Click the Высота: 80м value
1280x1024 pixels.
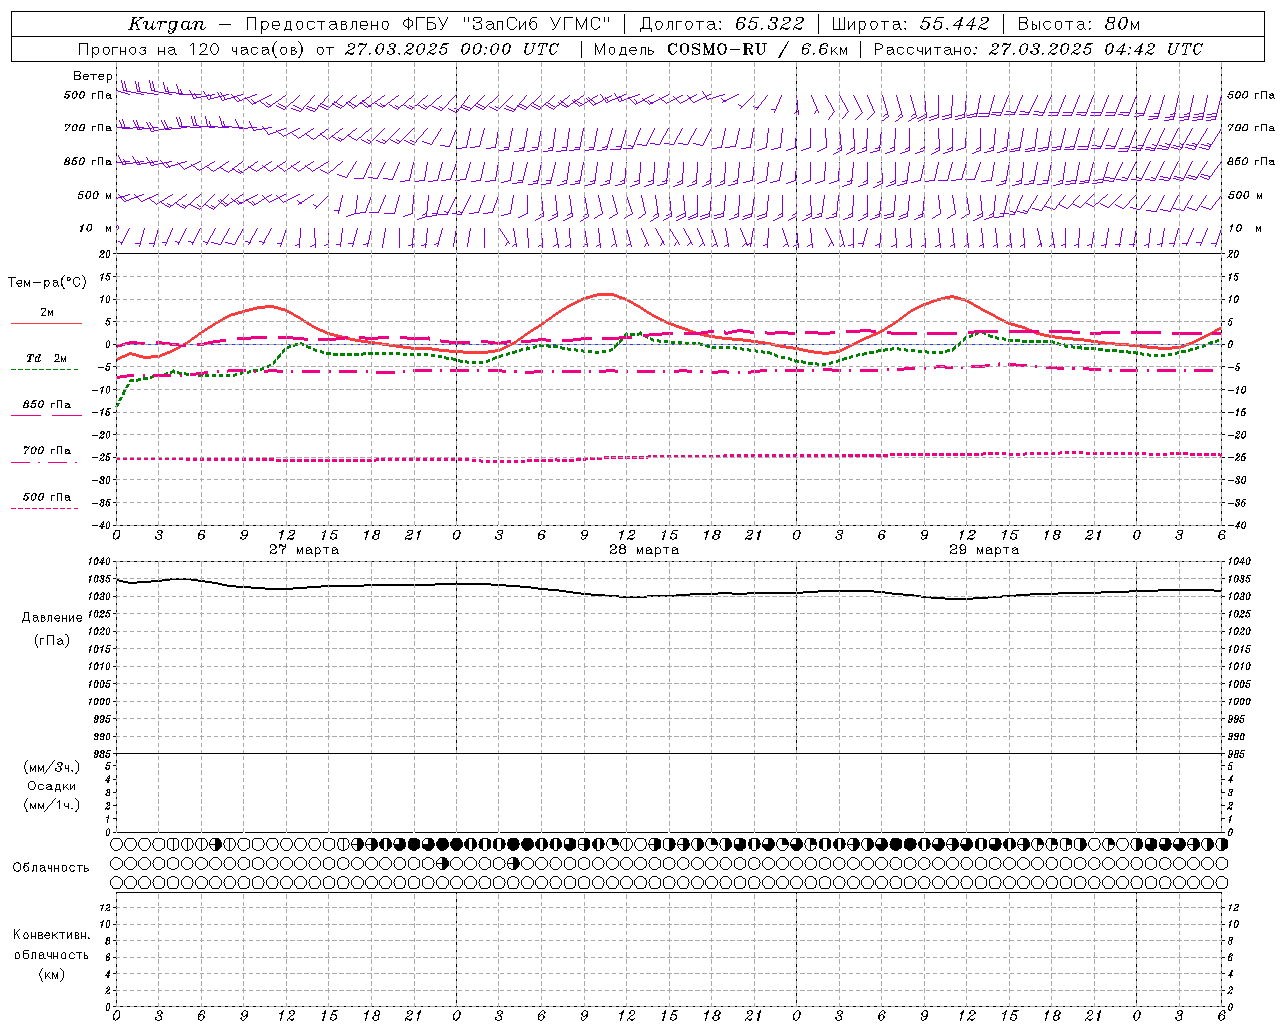point(1079,24)
